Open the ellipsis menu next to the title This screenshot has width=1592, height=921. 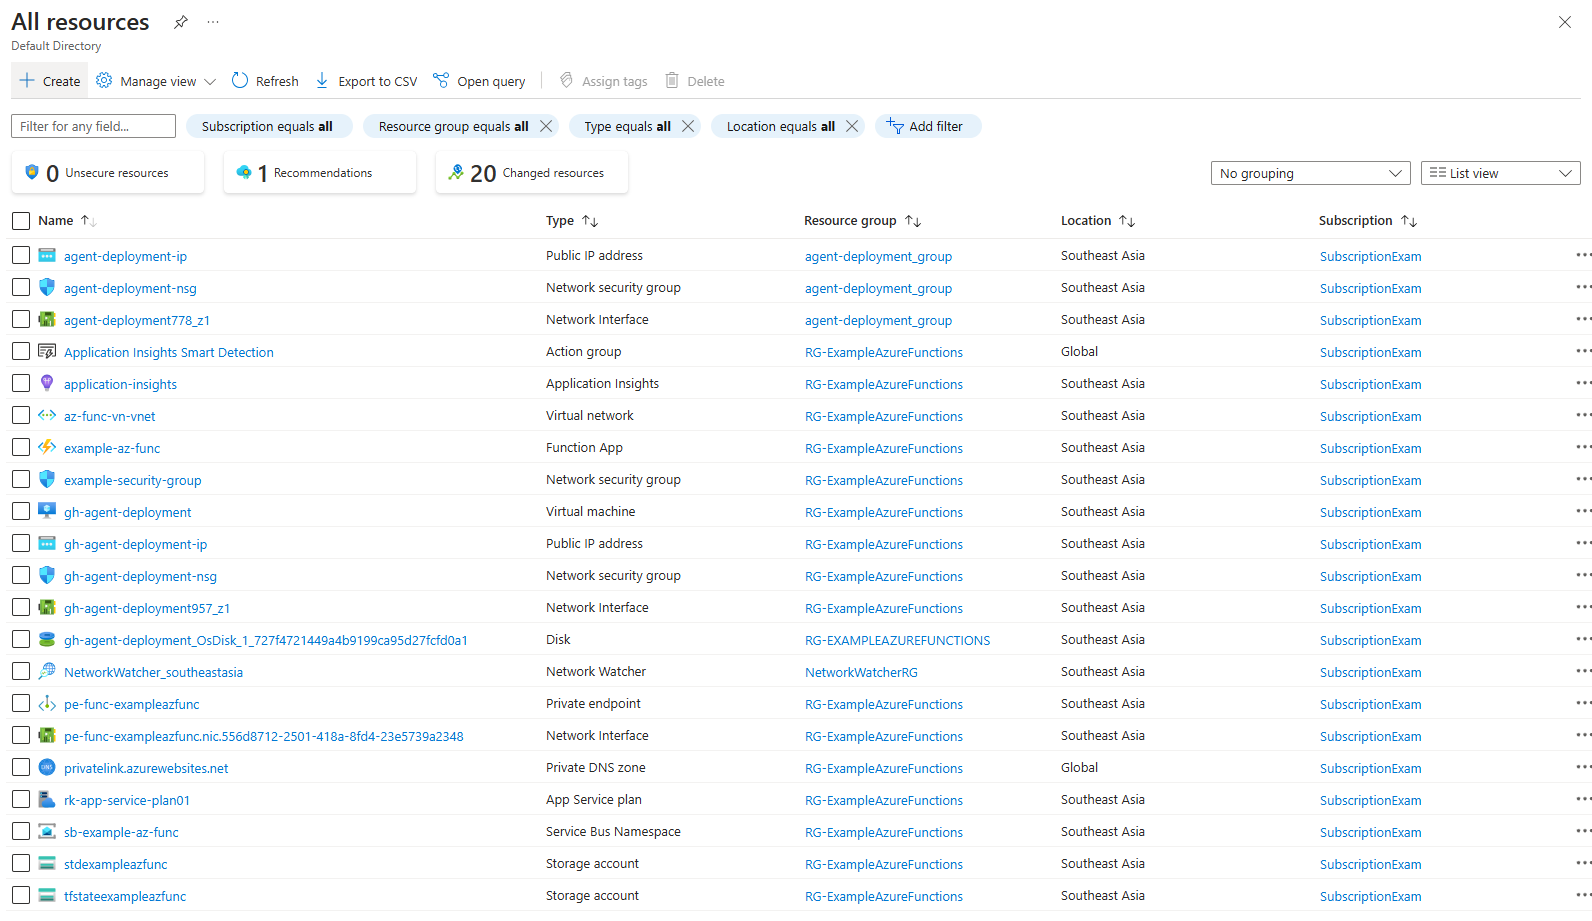[213, 22]
